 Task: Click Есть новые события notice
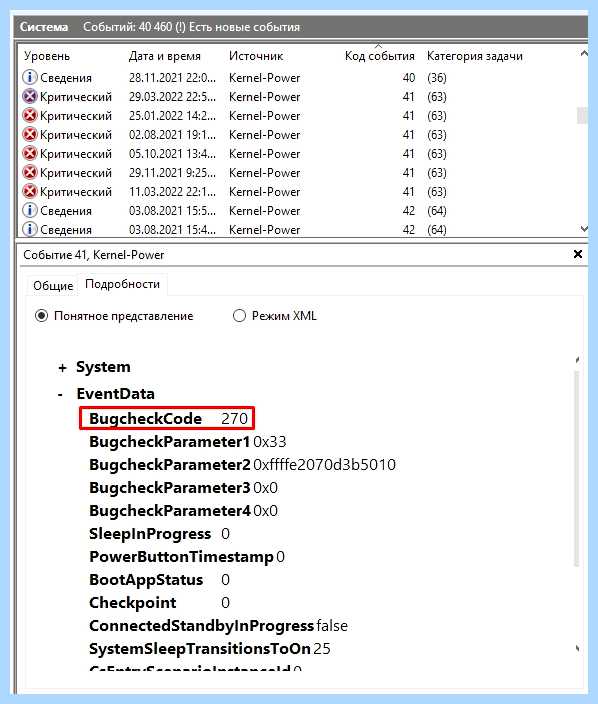point(244,27)
